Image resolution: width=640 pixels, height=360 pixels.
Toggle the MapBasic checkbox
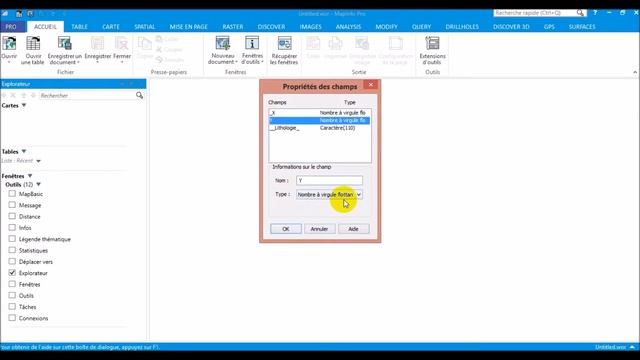tap(12, 193)
